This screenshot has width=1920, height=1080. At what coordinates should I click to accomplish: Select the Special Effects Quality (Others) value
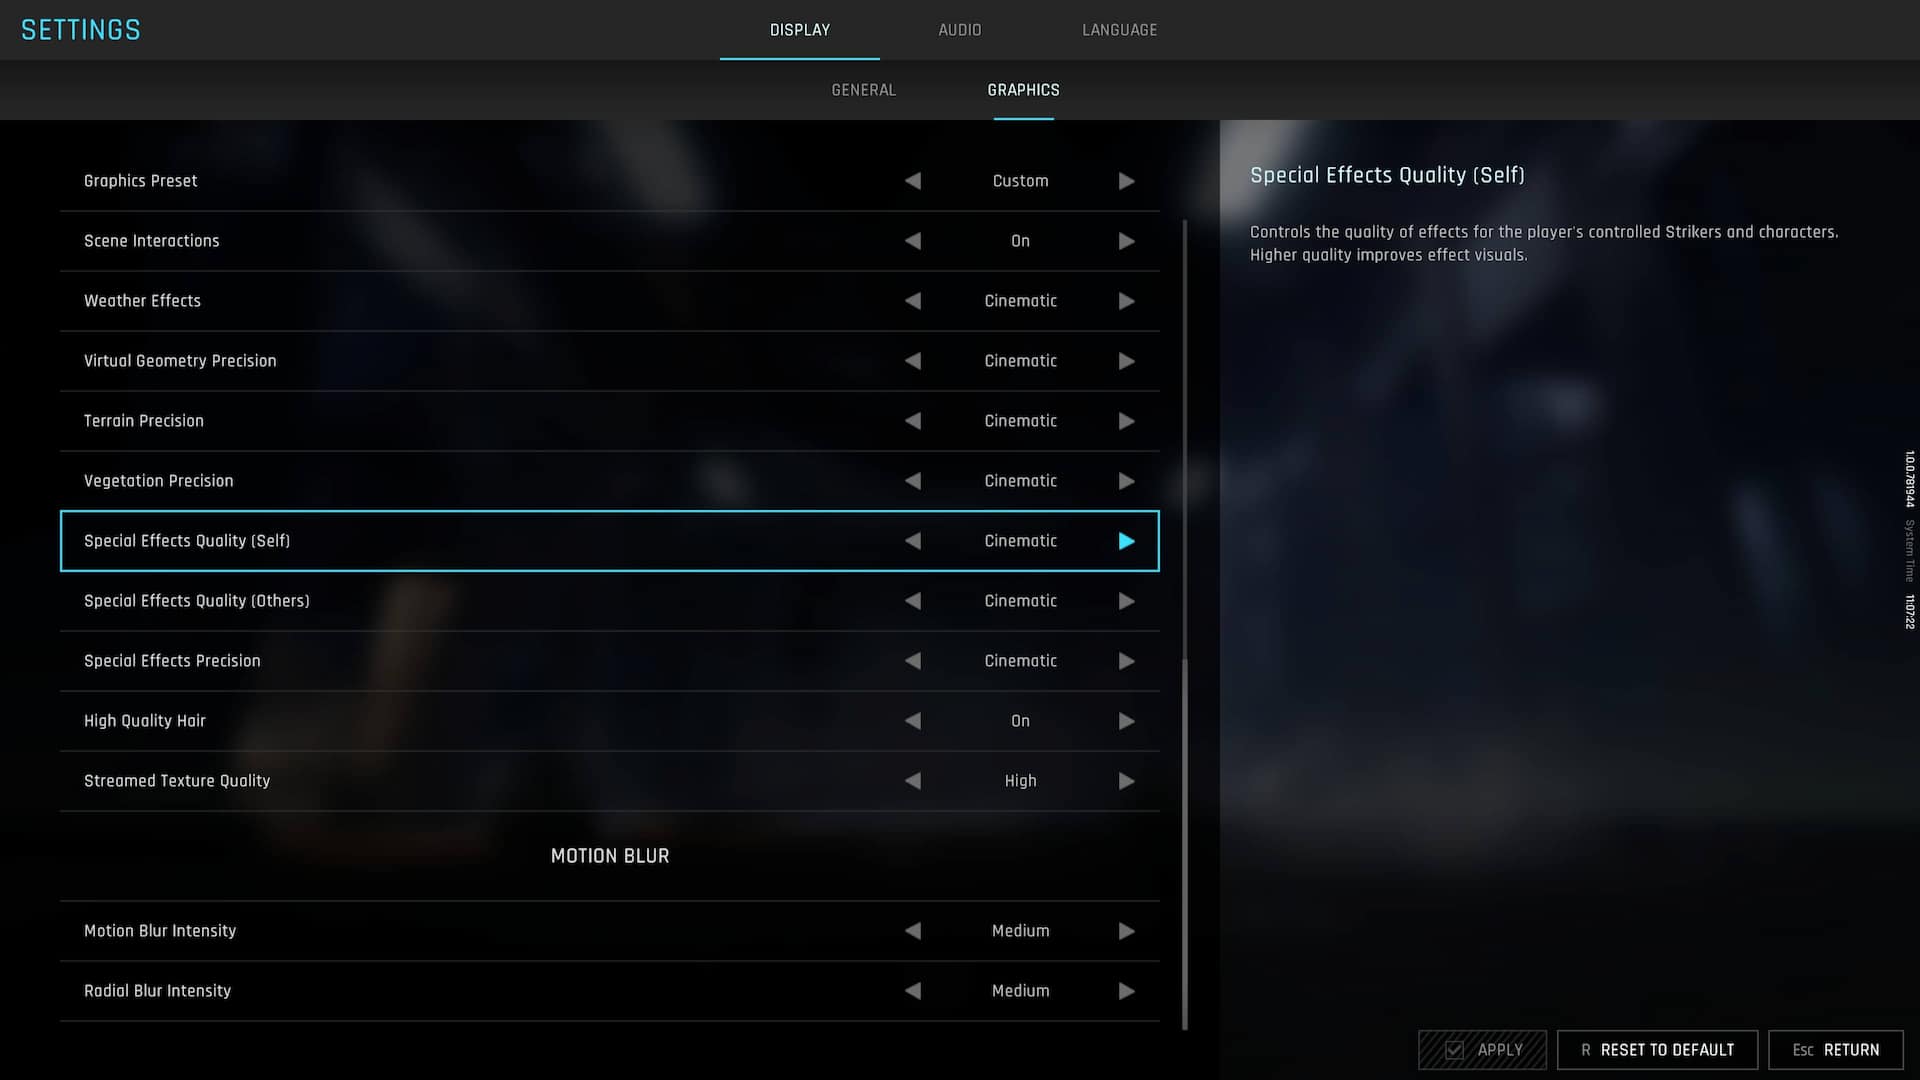[x=1020, y=601]
